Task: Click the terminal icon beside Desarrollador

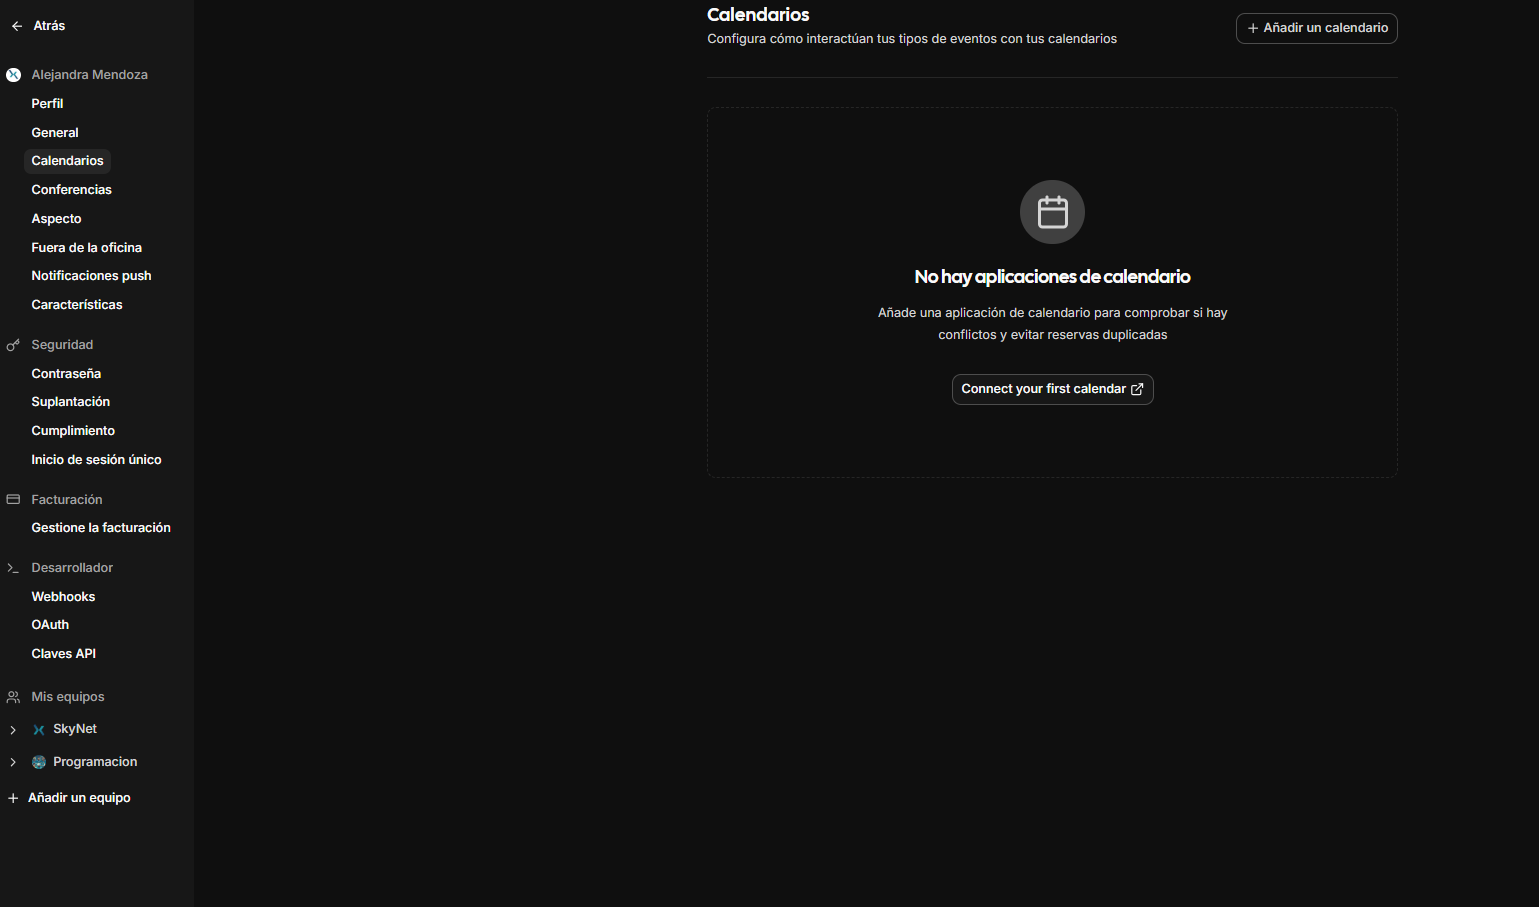Action: tap(13, 568)
